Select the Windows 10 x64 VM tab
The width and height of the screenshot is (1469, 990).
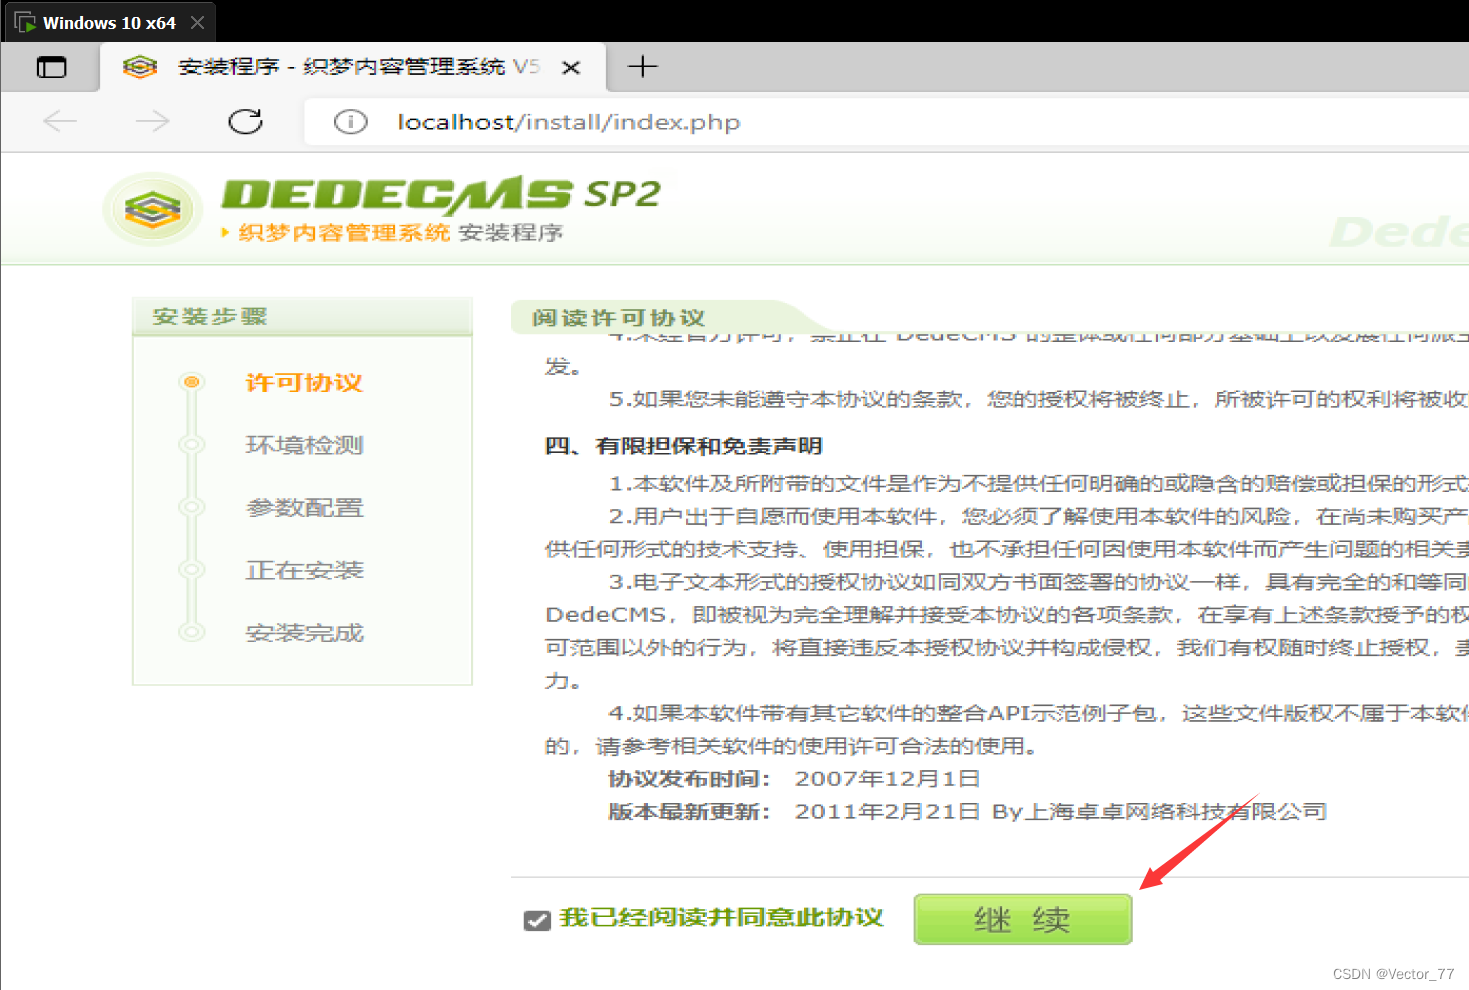tap(108, 22)
